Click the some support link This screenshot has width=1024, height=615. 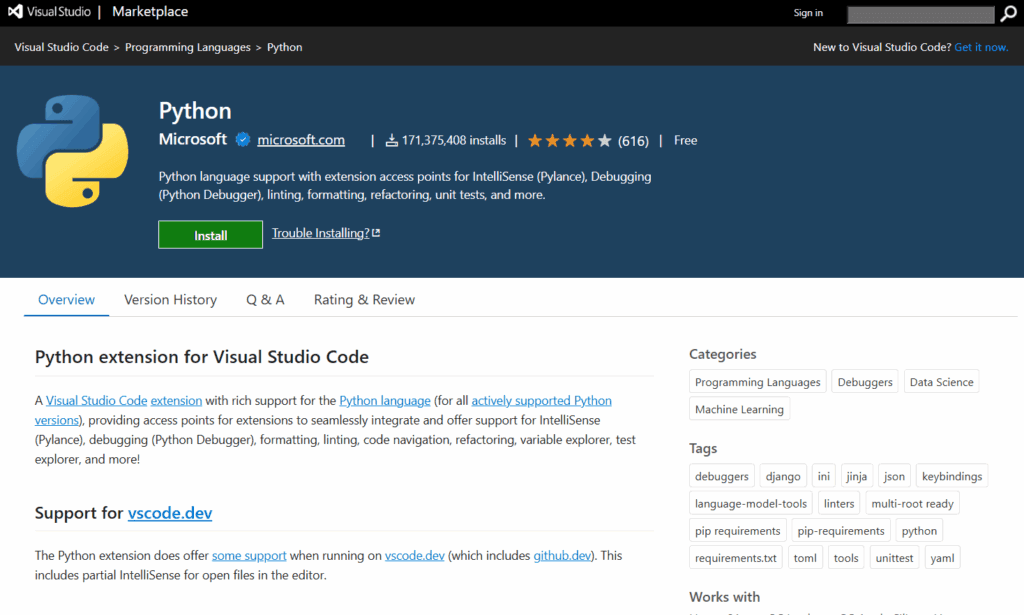tap(249, 556)
